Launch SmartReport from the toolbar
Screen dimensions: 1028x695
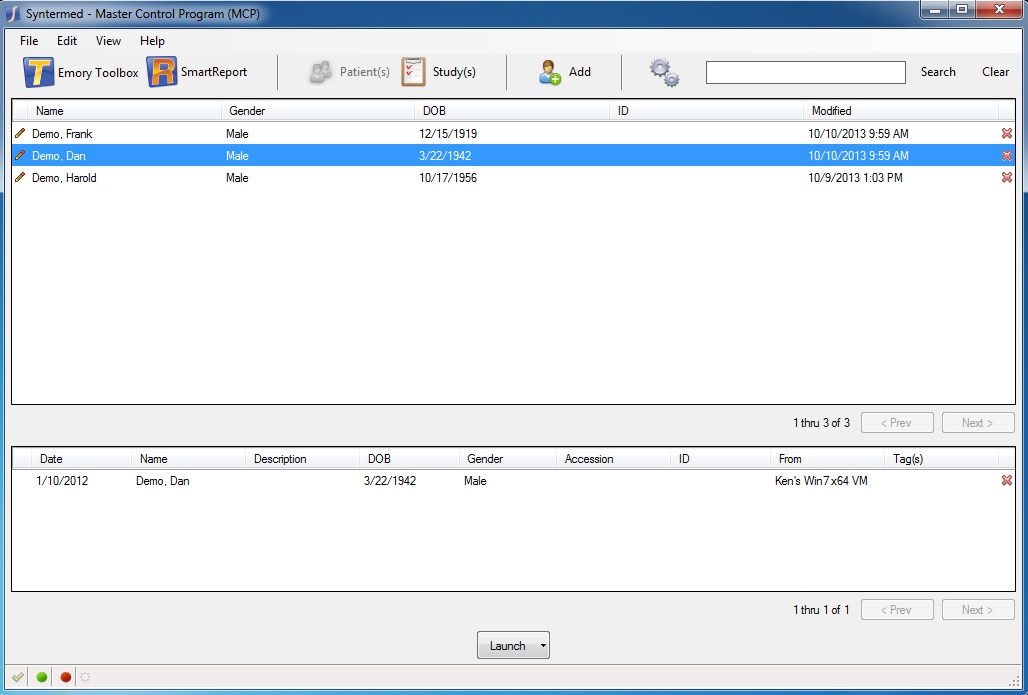tap(197, 72)
